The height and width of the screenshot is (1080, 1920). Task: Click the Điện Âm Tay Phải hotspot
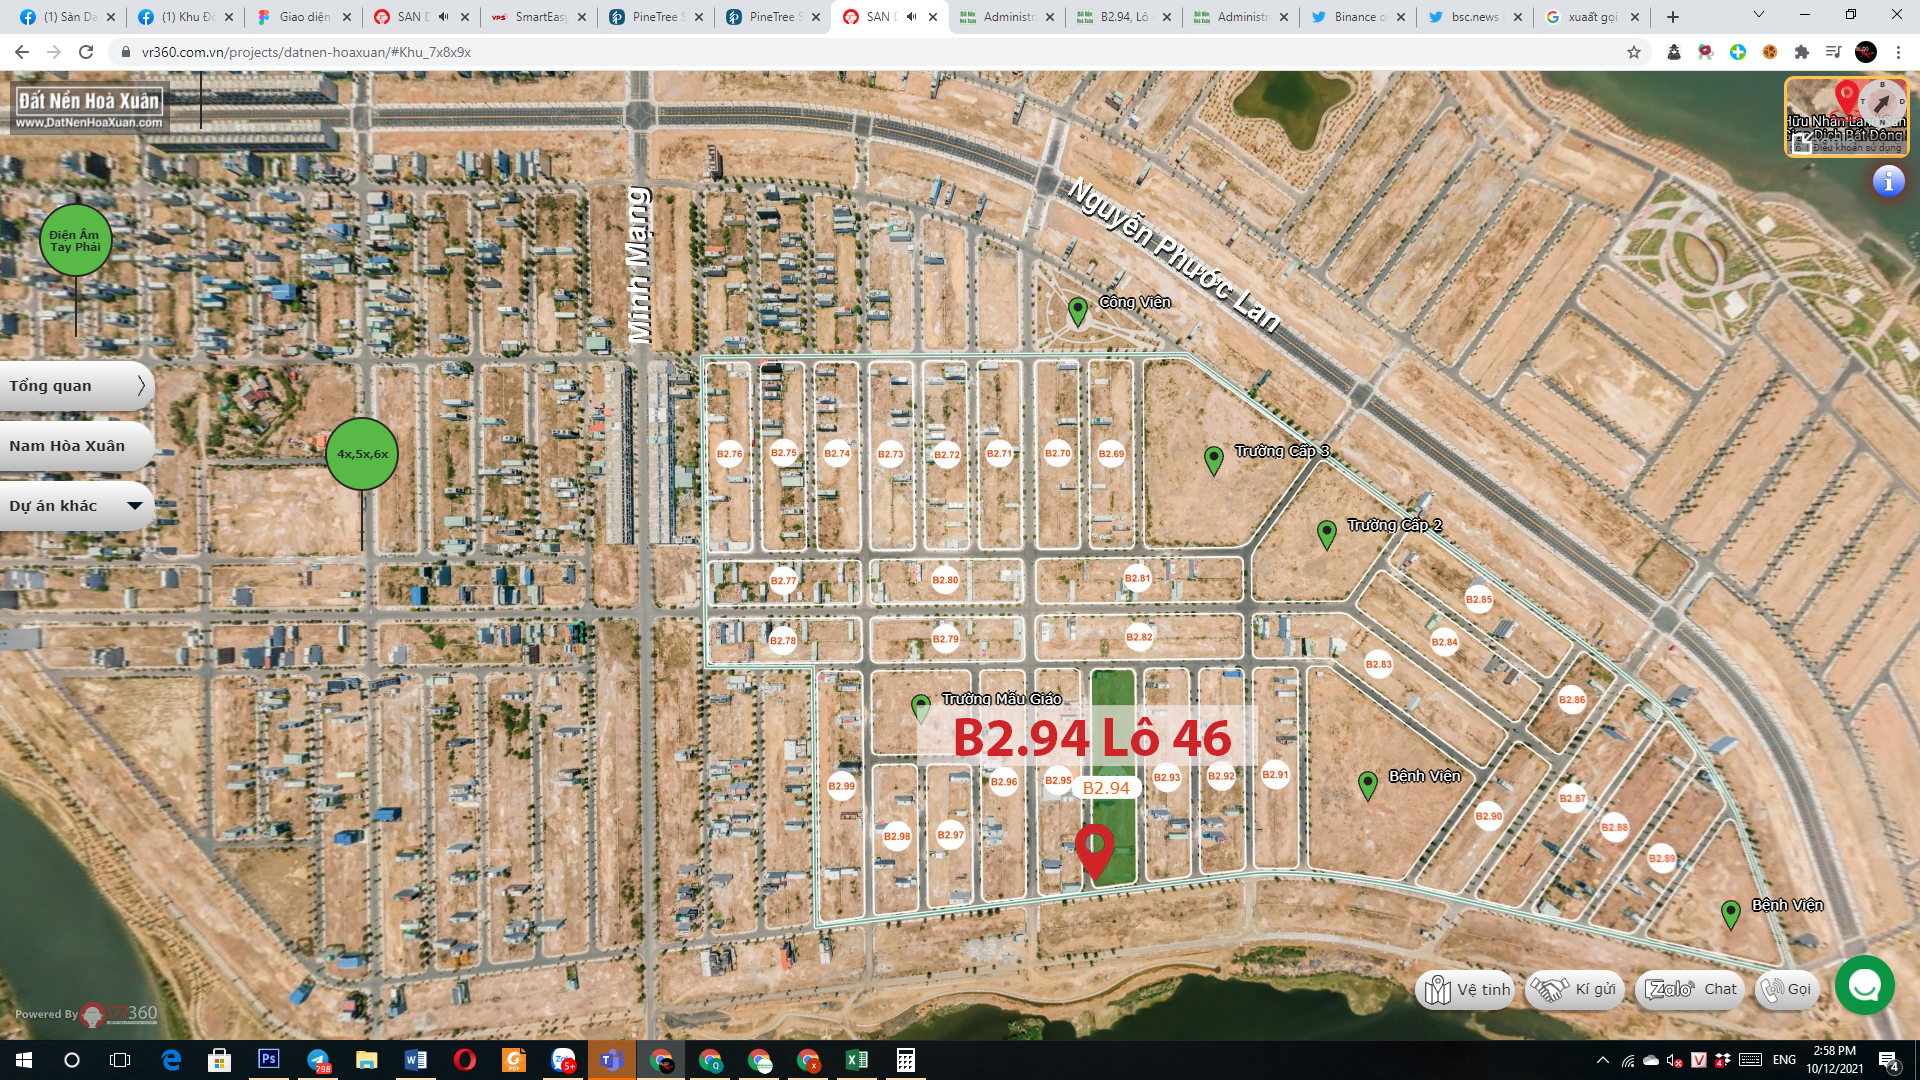(x=75, y=241)
